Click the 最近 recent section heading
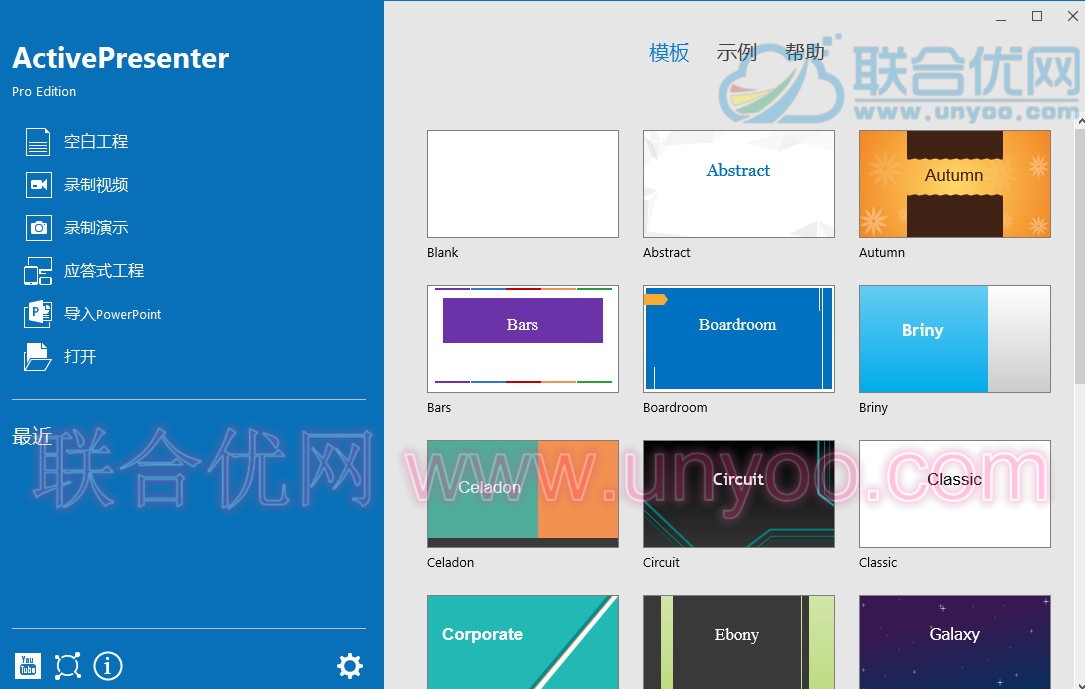This screenshot has width=1085, height=689. tap(32, 437)
